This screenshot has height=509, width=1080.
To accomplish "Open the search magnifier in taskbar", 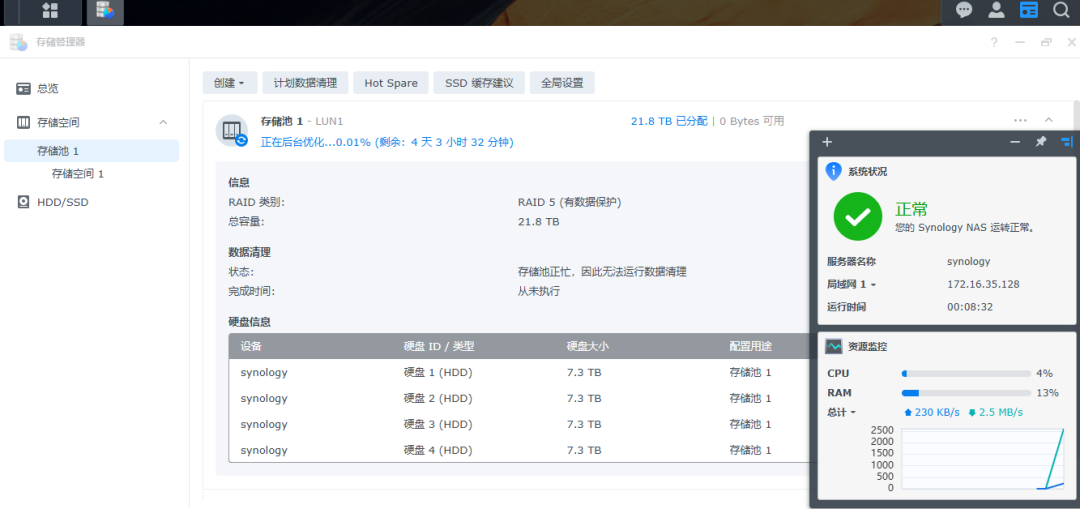I will pyautogui.click(x=1061, y=11).
